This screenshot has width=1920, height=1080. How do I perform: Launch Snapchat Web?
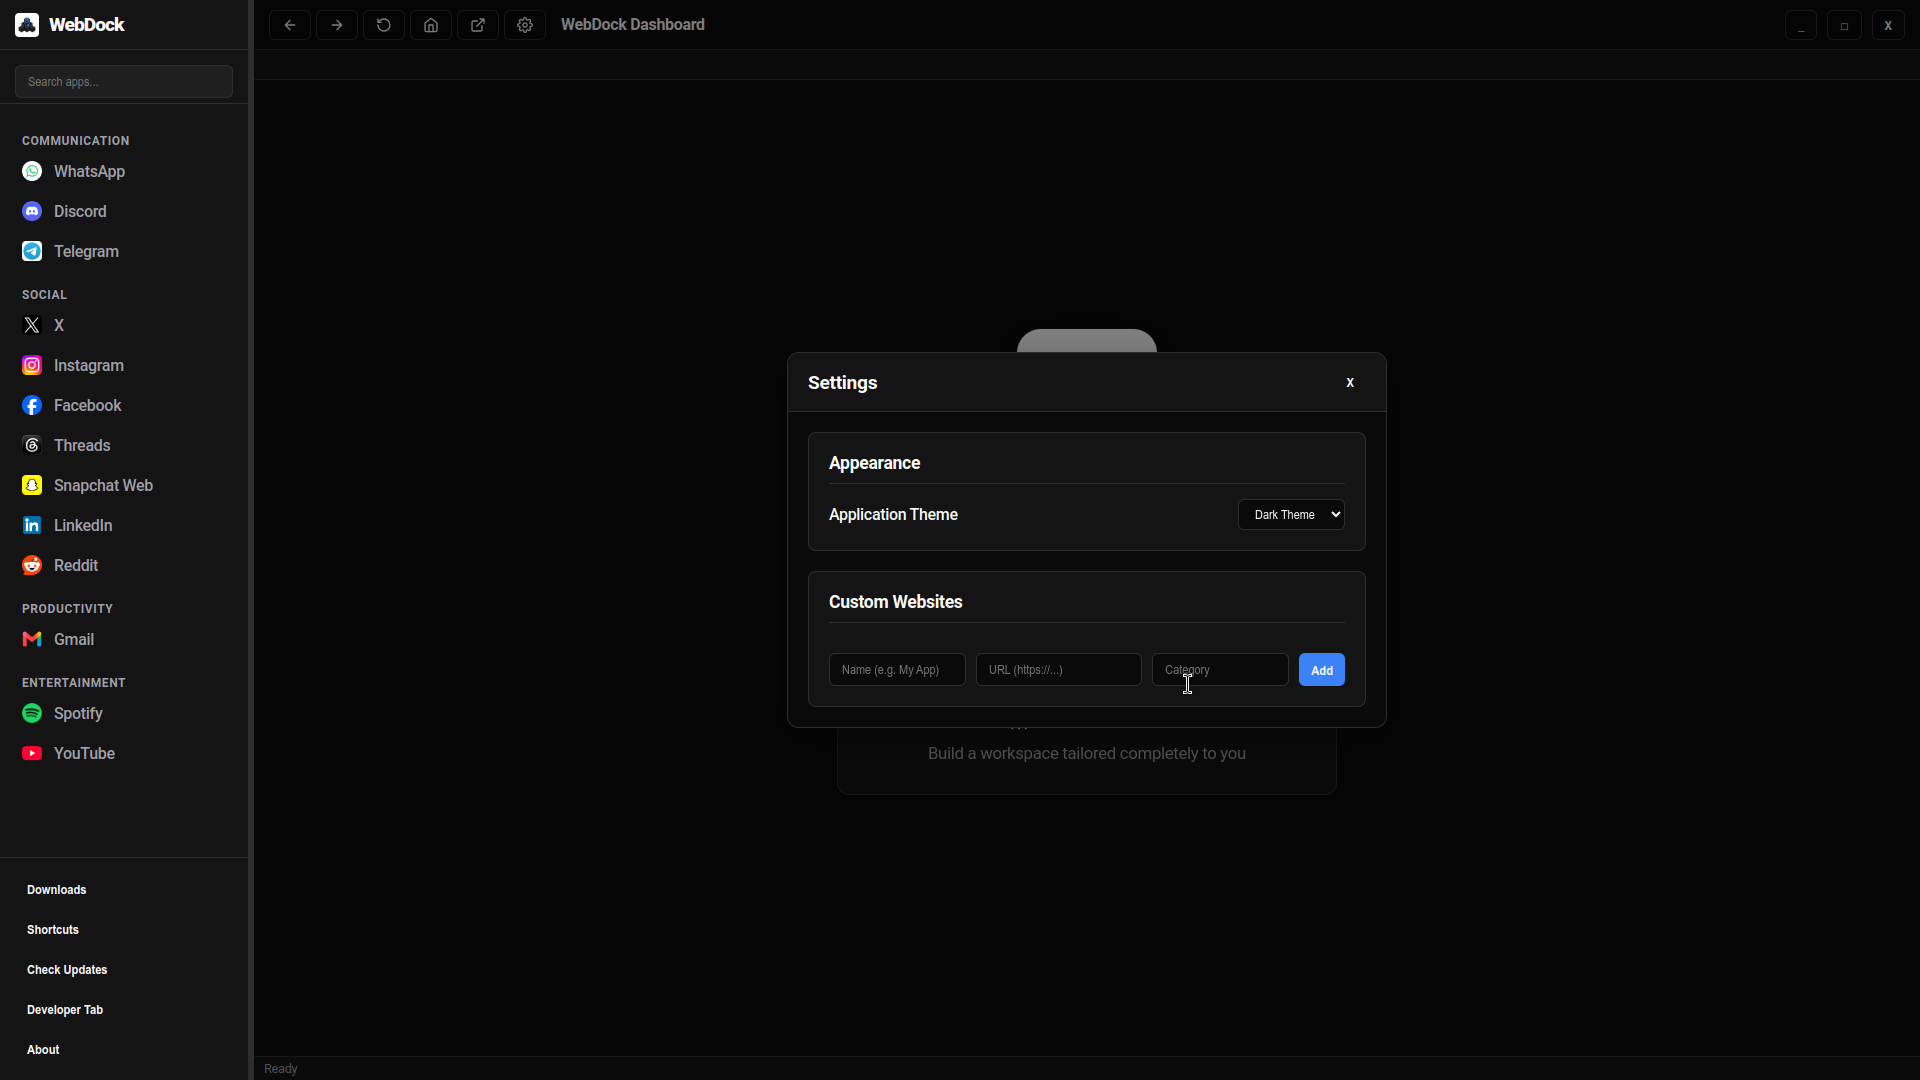point(124,486)
